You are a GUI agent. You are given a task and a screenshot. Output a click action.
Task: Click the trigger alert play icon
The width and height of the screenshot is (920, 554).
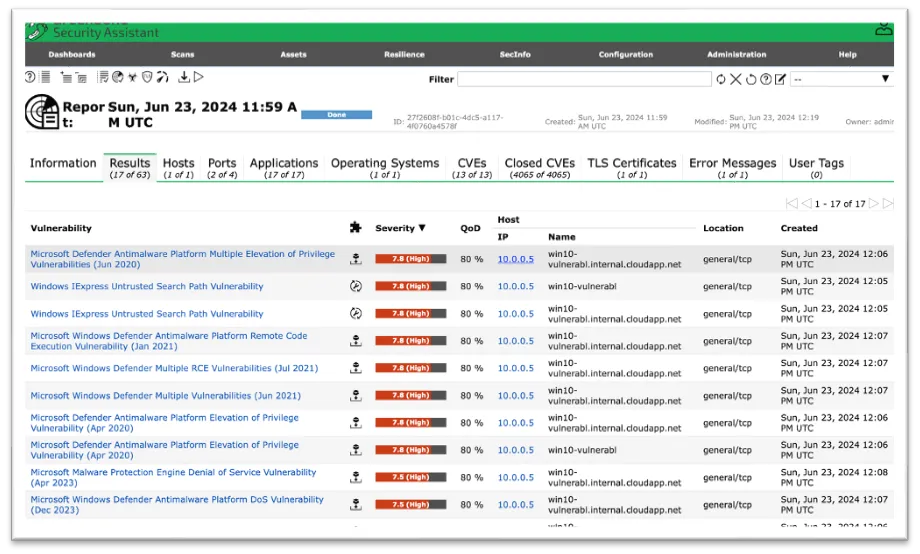pyautogui.click(x=199, y=77)
